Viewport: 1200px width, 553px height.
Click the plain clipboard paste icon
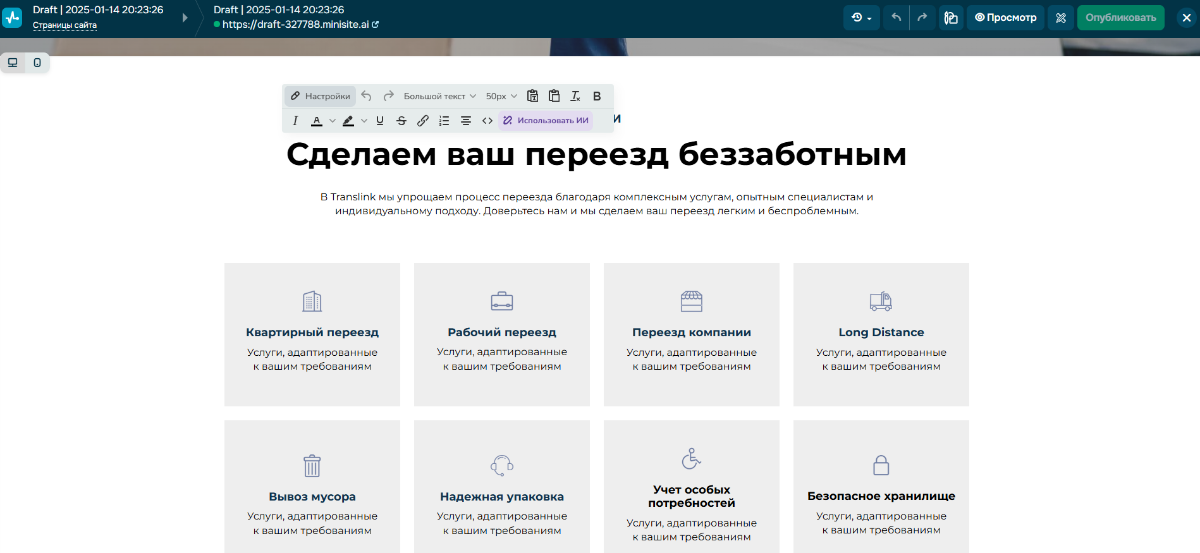pos(554,96)
